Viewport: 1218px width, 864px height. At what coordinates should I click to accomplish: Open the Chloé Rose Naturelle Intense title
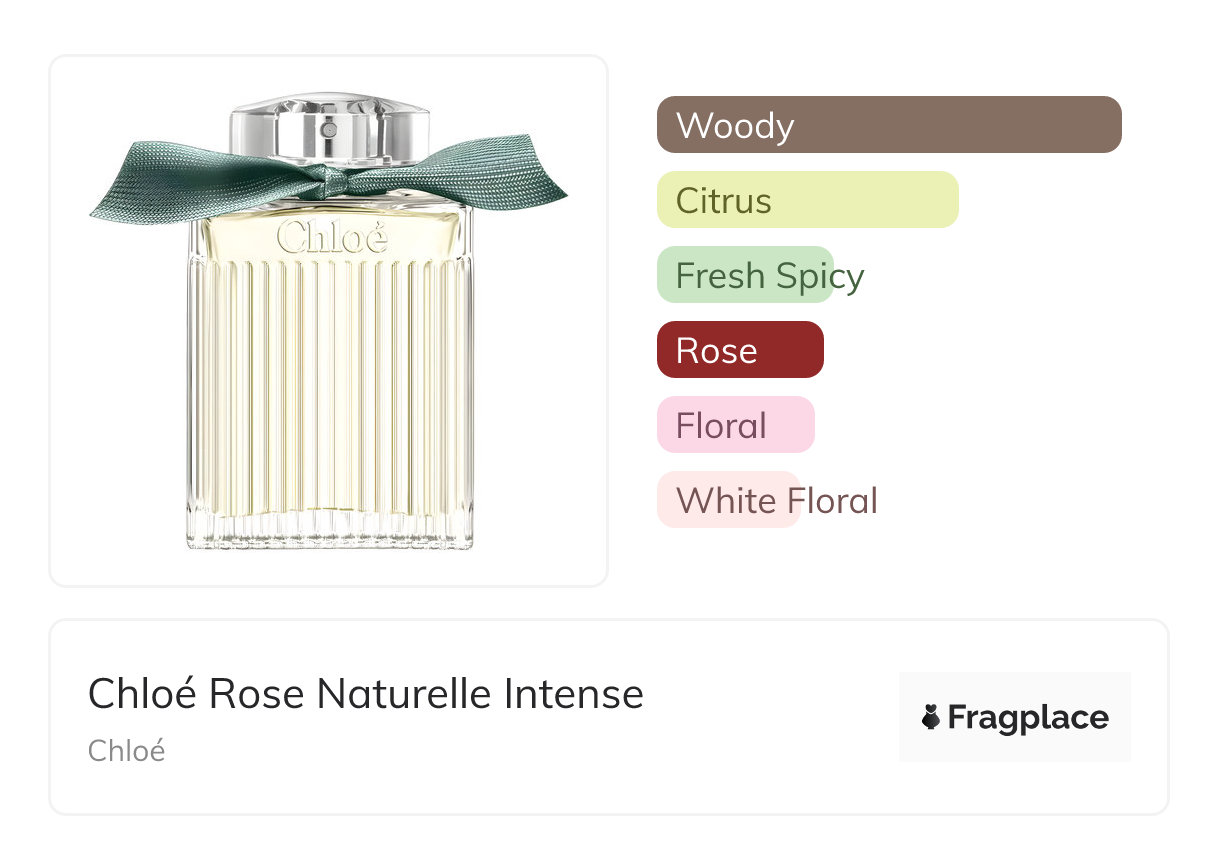pyautogui.click(x=365, y=694)
